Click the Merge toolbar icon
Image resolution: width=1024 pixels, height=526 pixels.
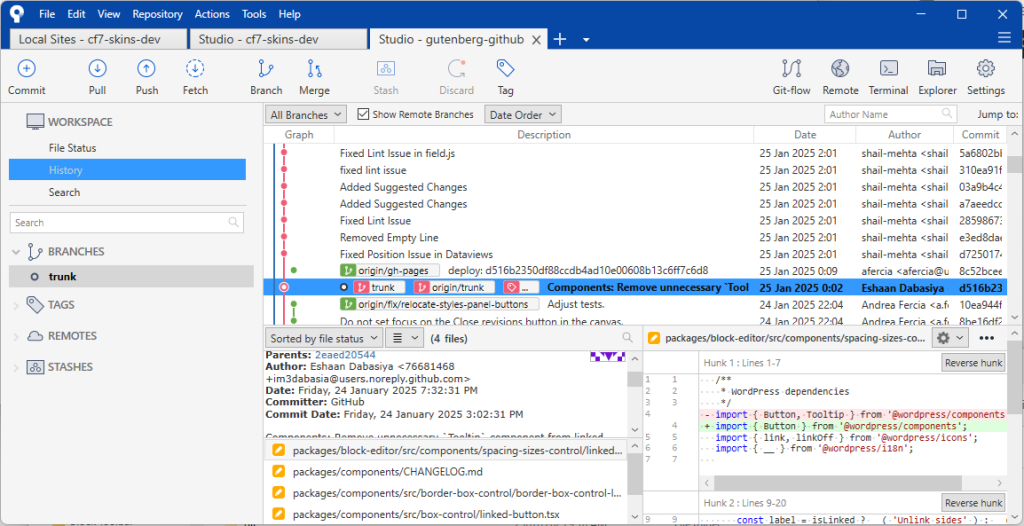[x=314, y=69]
